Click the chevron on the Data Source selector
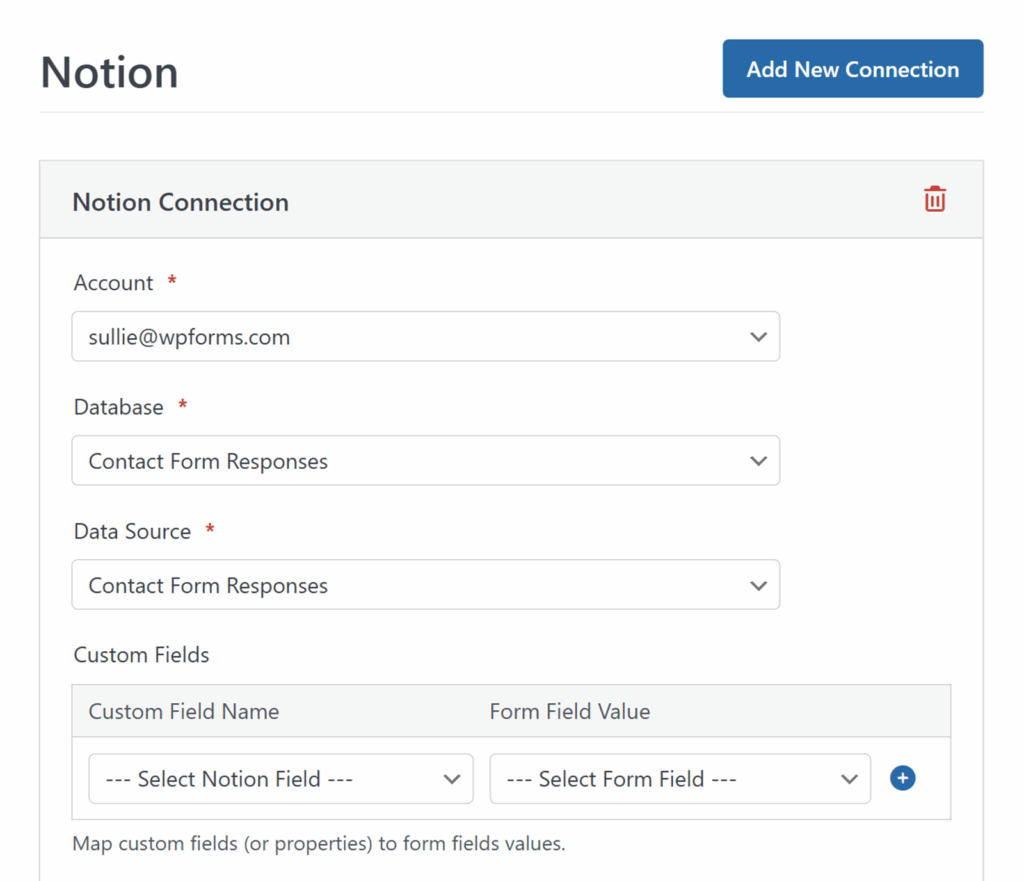Viewport: 1024px width, 881px height. pos(758,585)
